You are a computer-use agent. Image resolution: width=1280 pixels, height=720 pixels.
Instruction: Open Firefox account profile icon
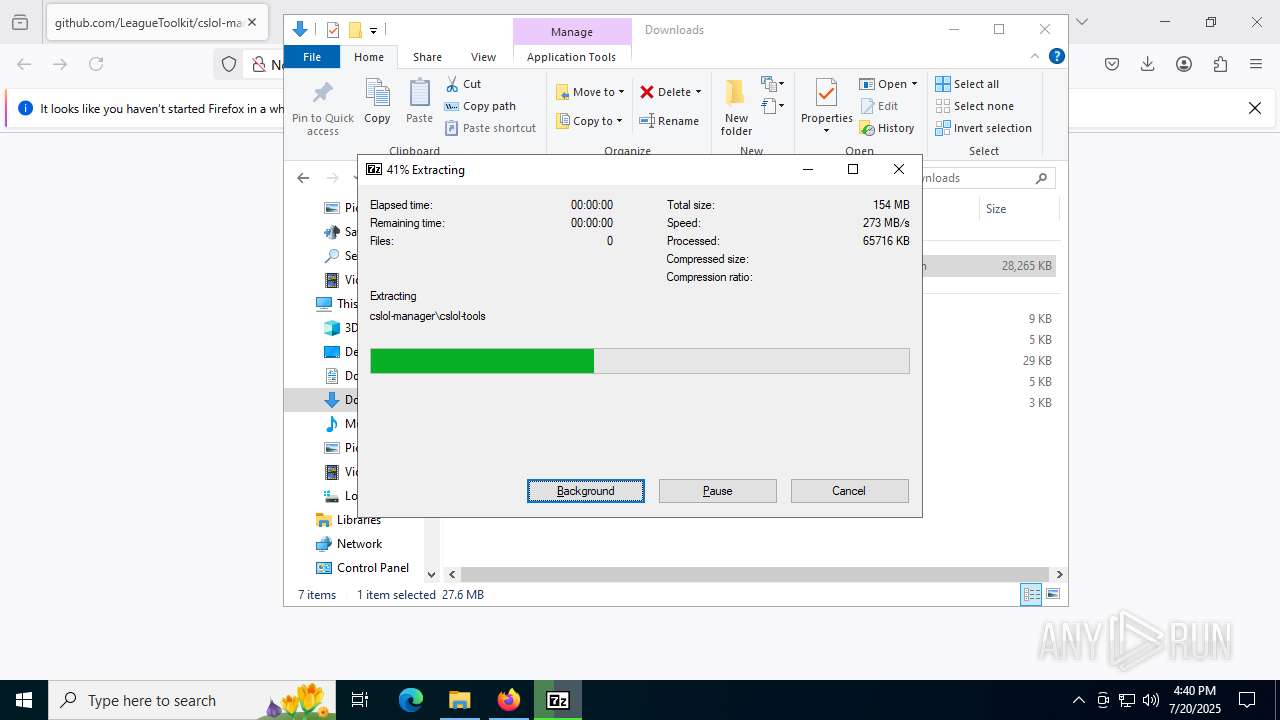(1184, 64)
